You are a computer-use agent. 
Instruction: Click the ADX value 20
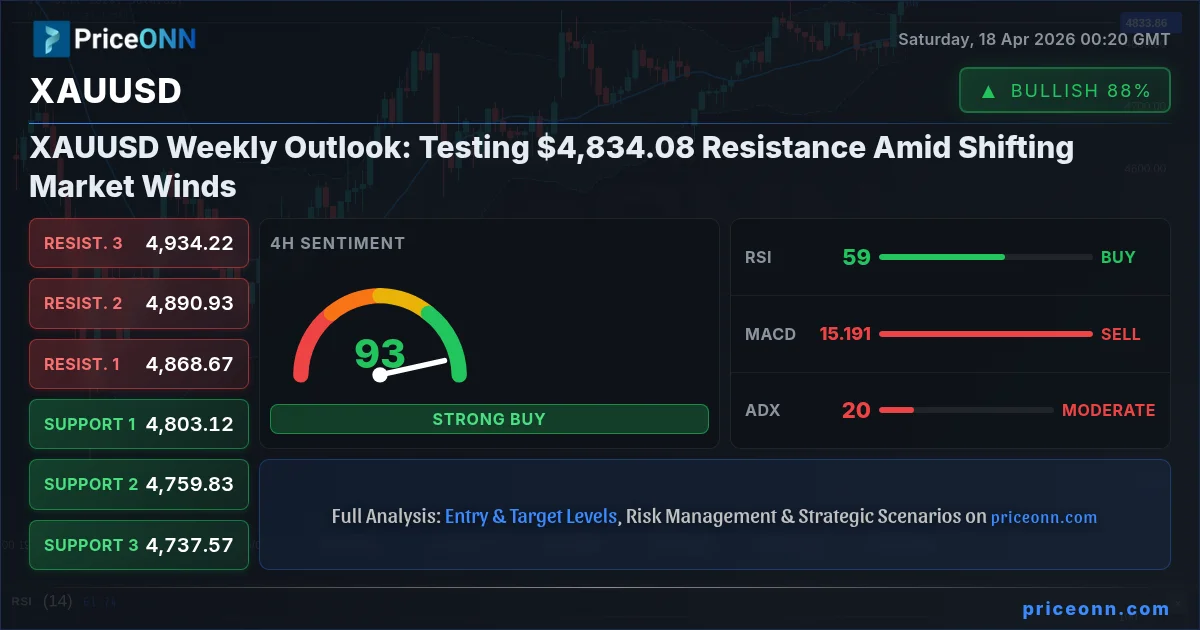[x=856, y=410]
